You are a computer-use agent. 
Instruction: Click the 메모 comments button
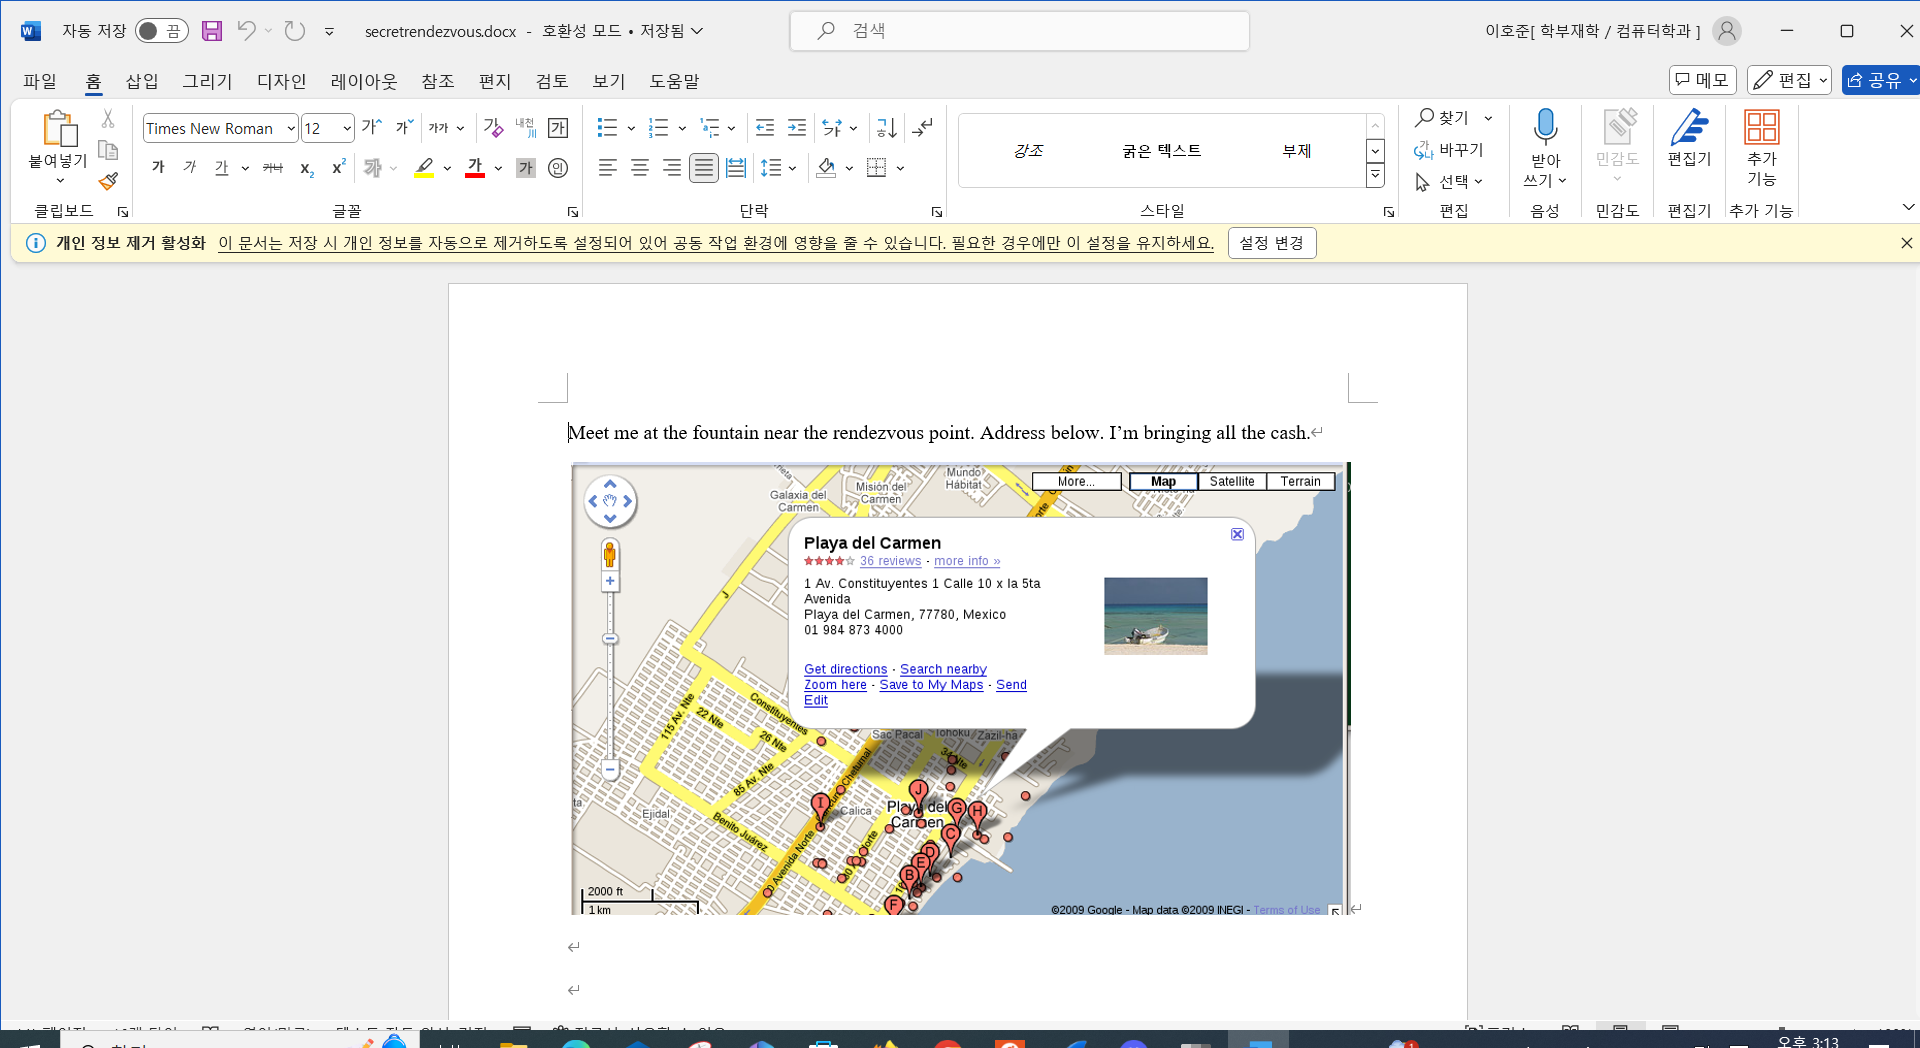click(1702, 80)
